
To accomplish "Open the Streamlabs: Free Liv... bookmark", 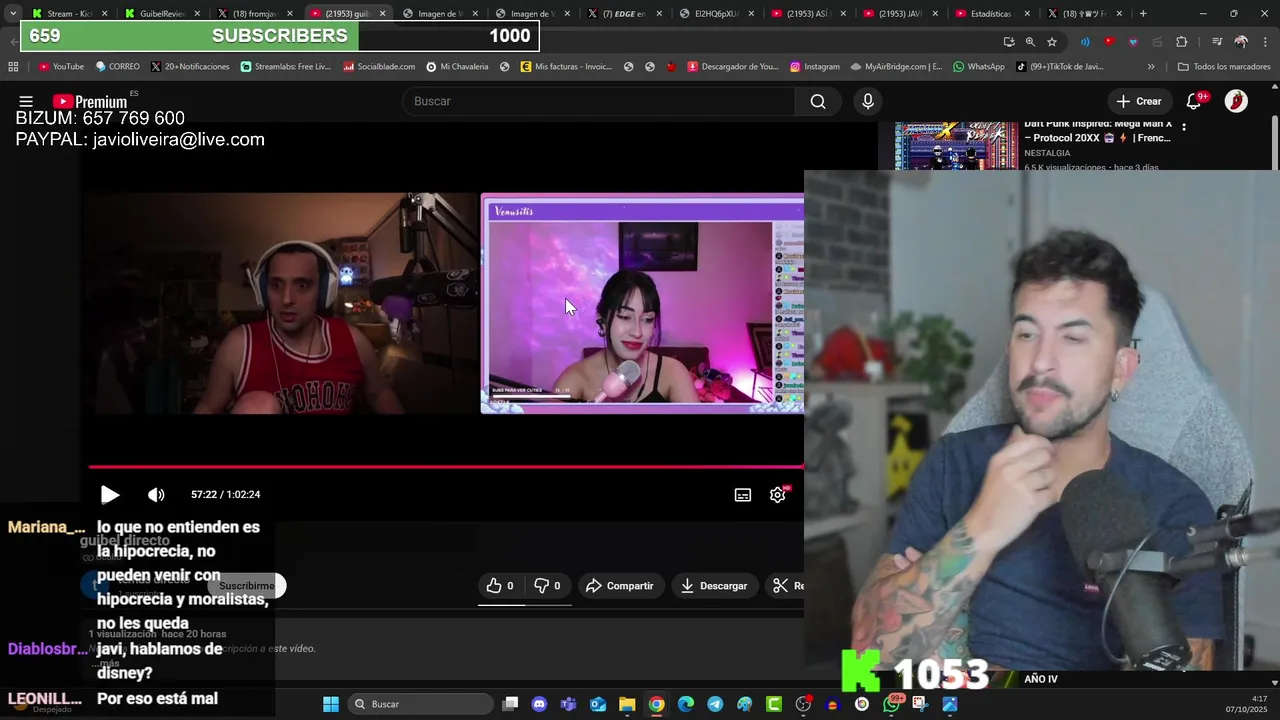I will (285, 67).
